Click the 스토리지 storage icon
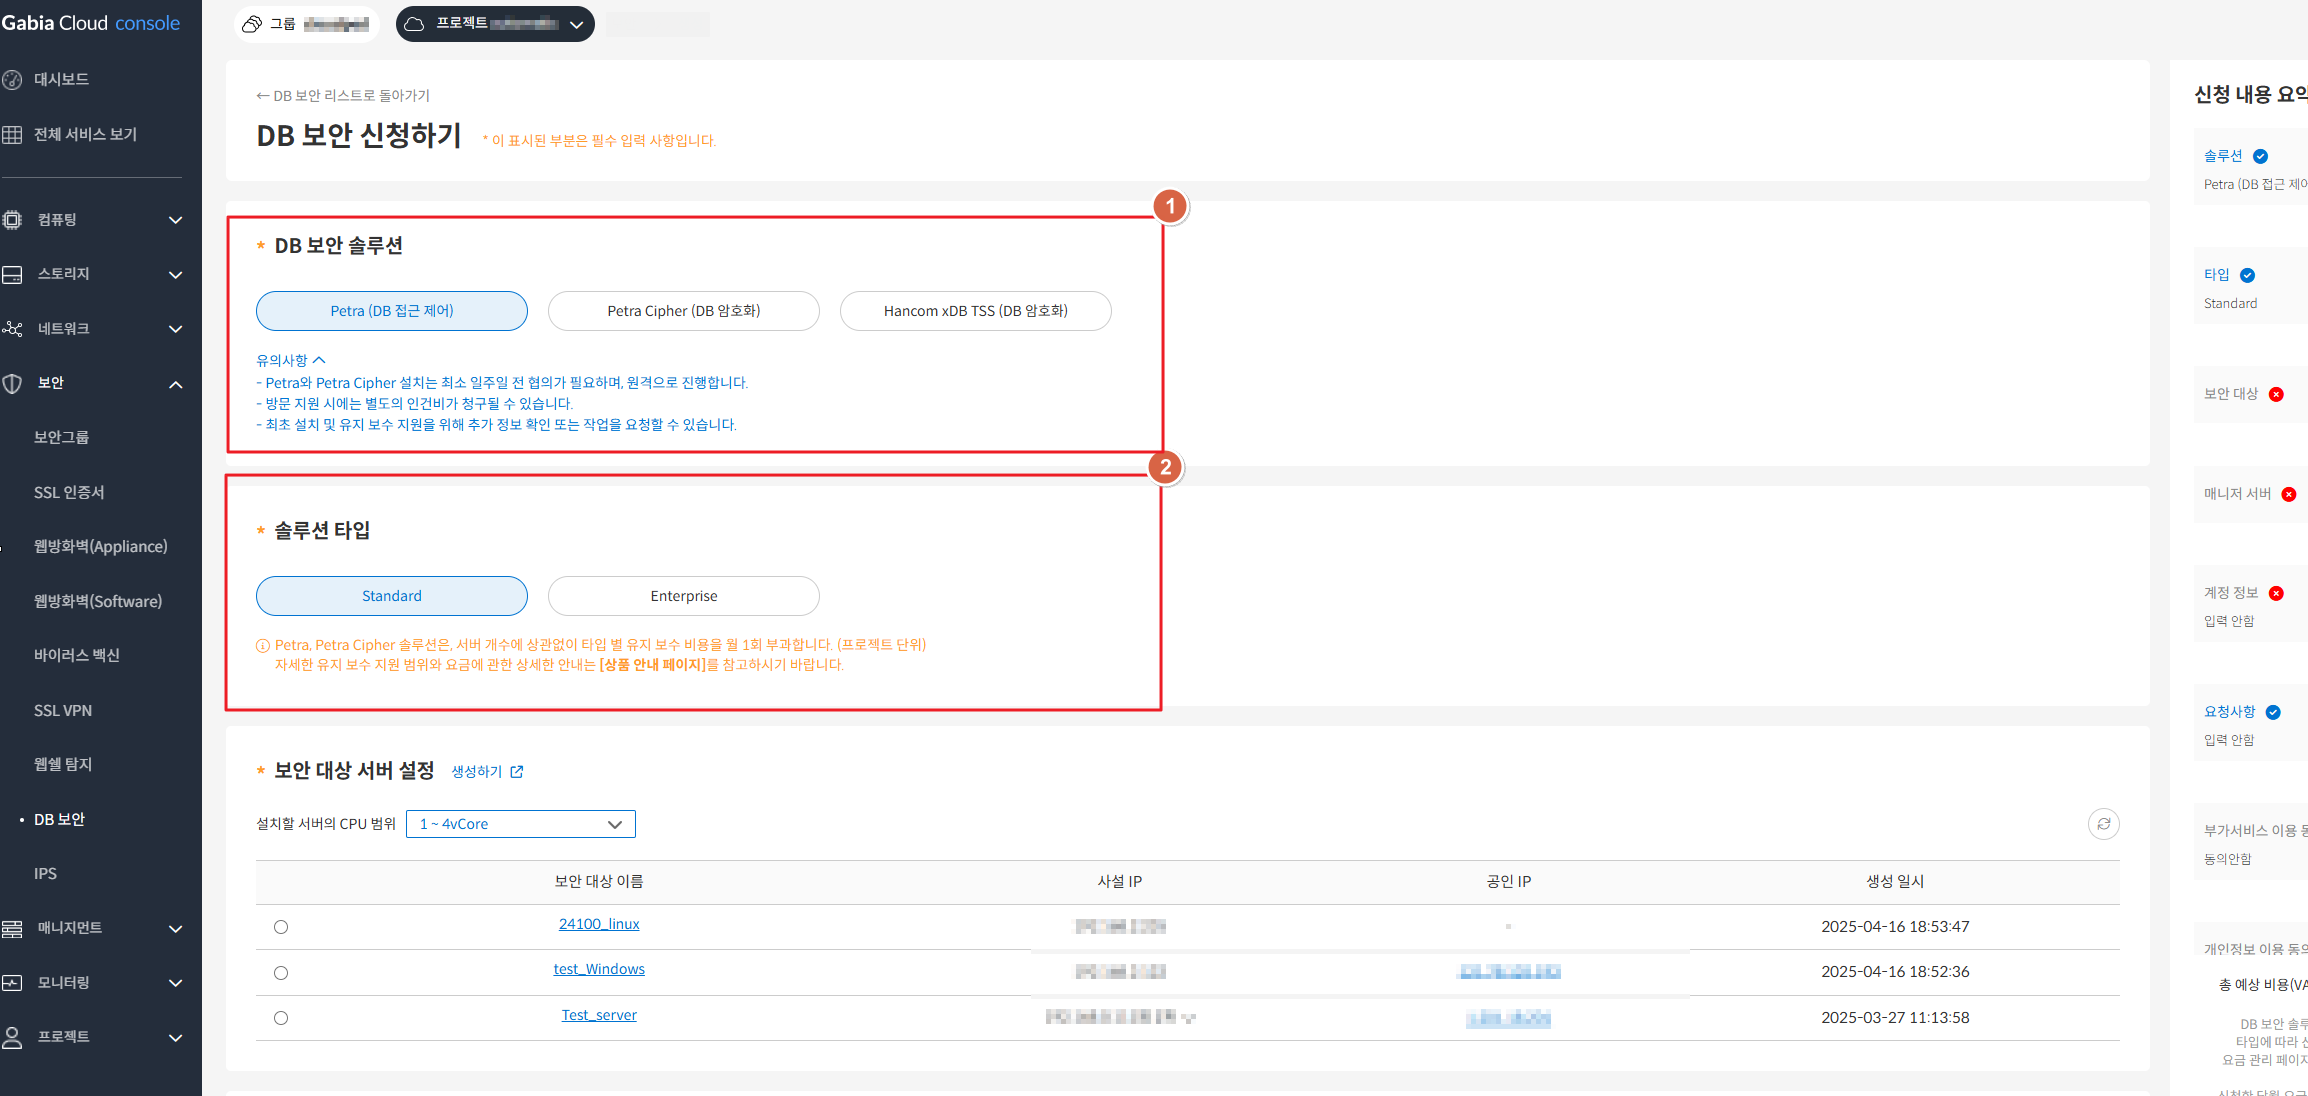 pos(12,274)
